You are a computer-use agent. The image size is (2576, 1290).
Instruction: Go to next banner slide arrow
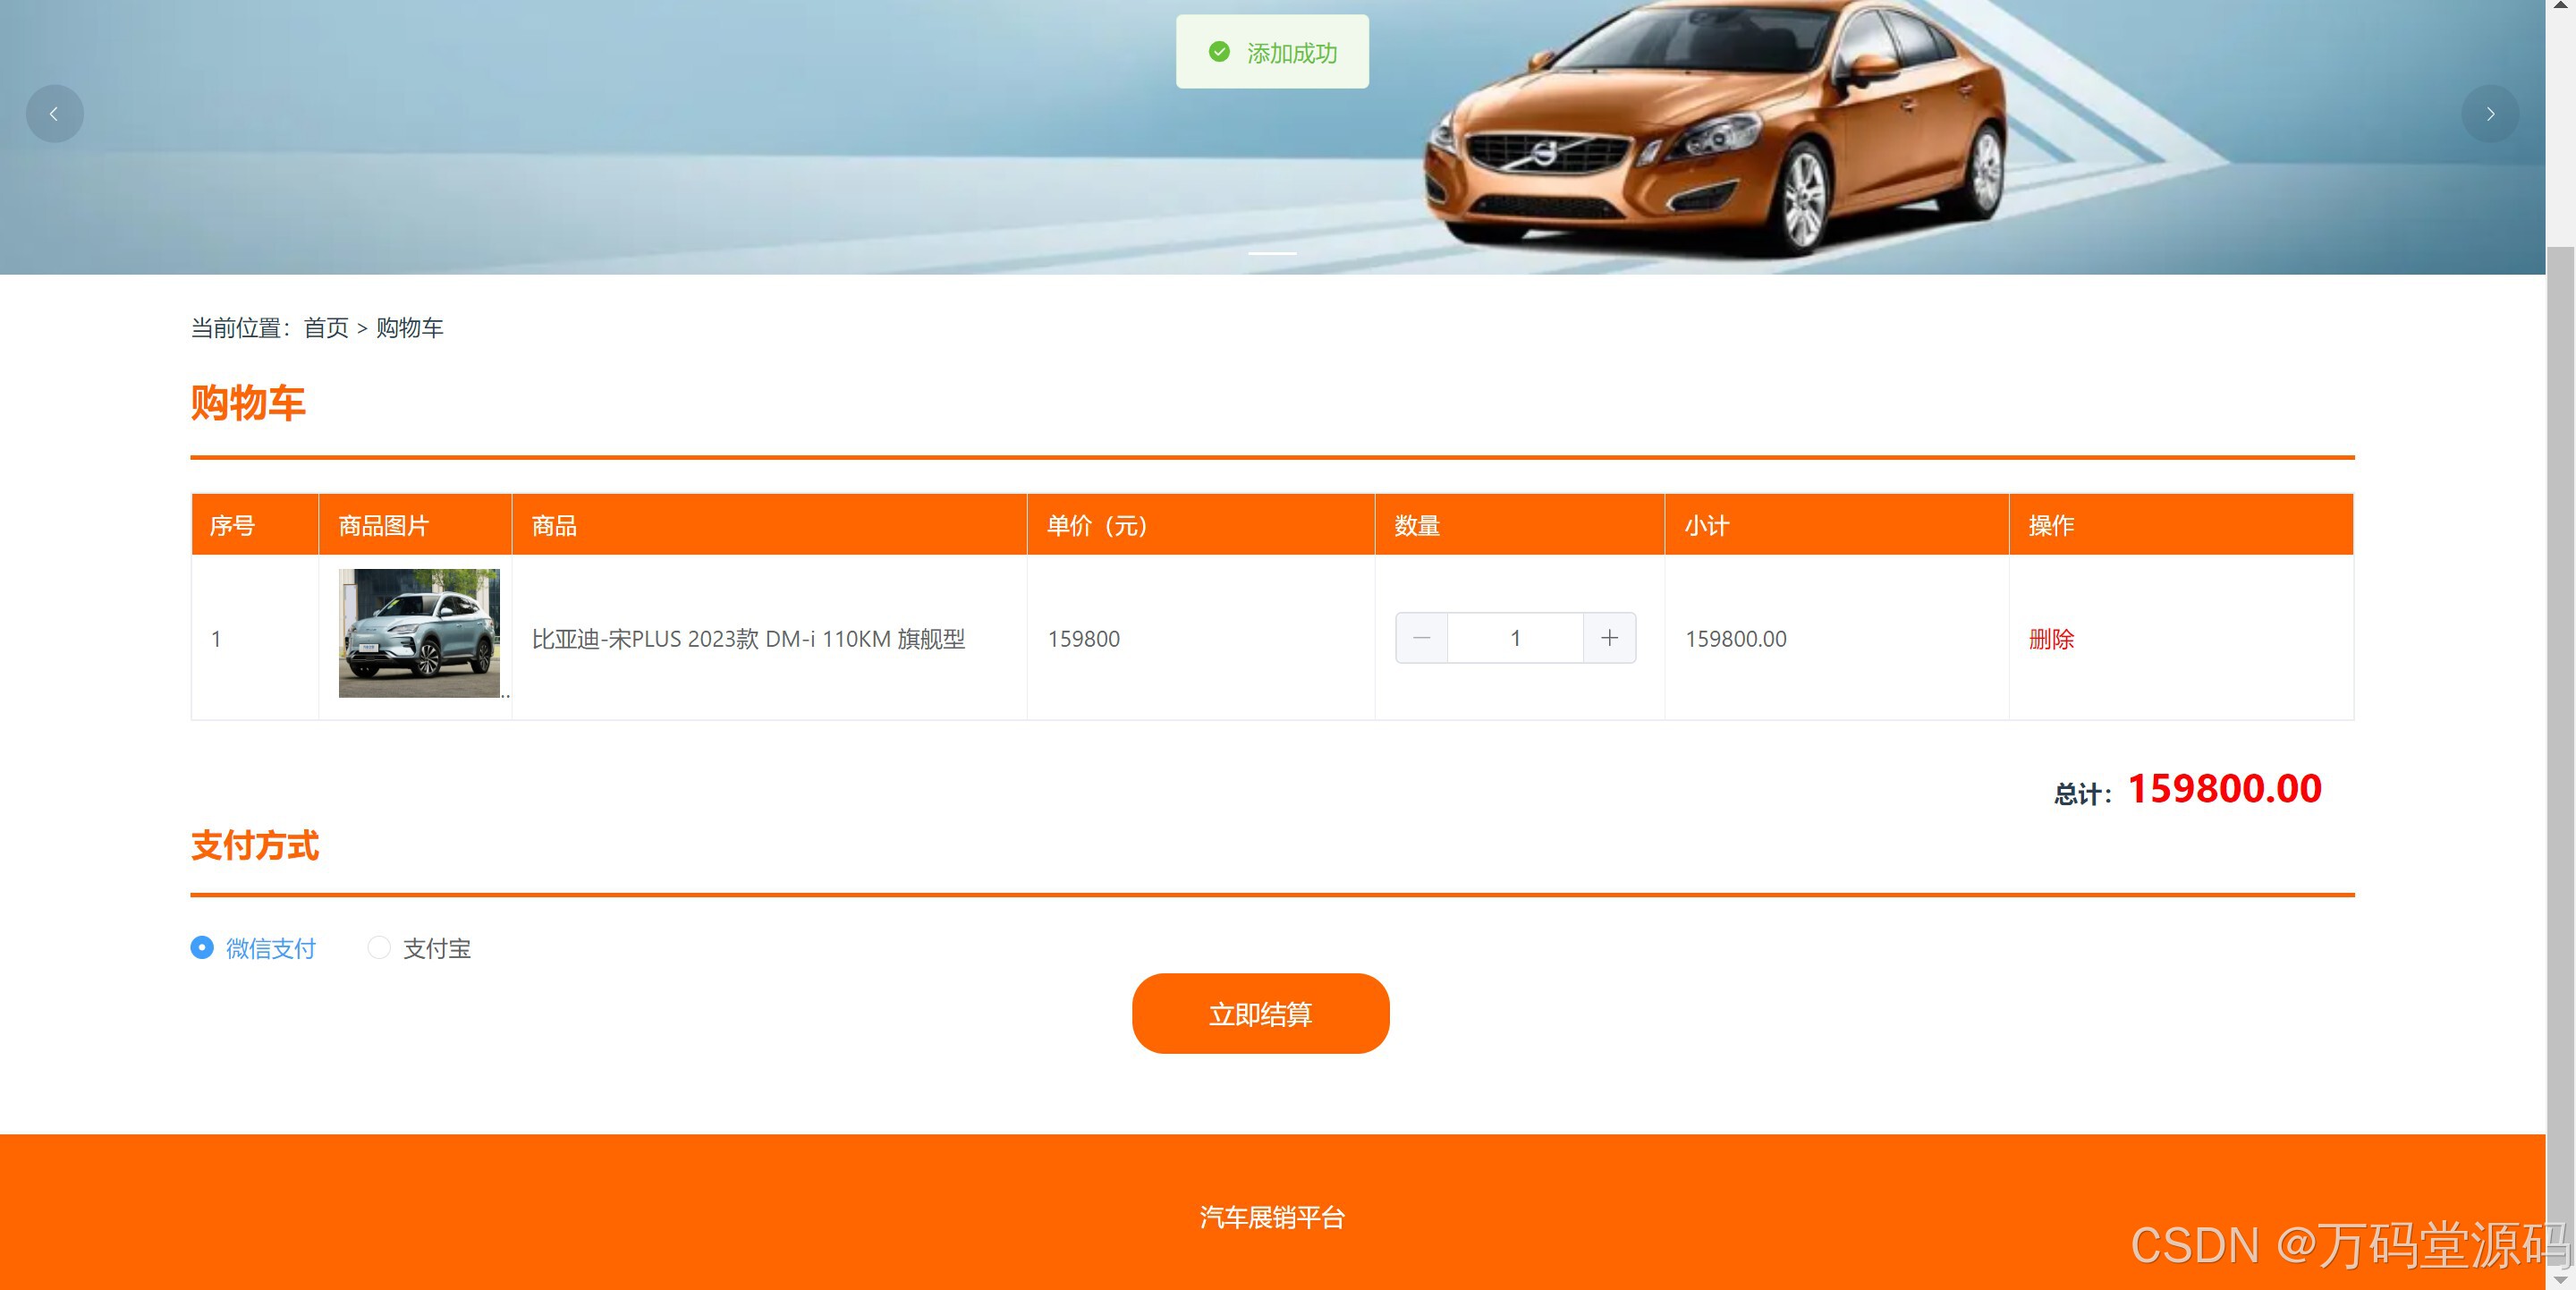point(2490,114)
